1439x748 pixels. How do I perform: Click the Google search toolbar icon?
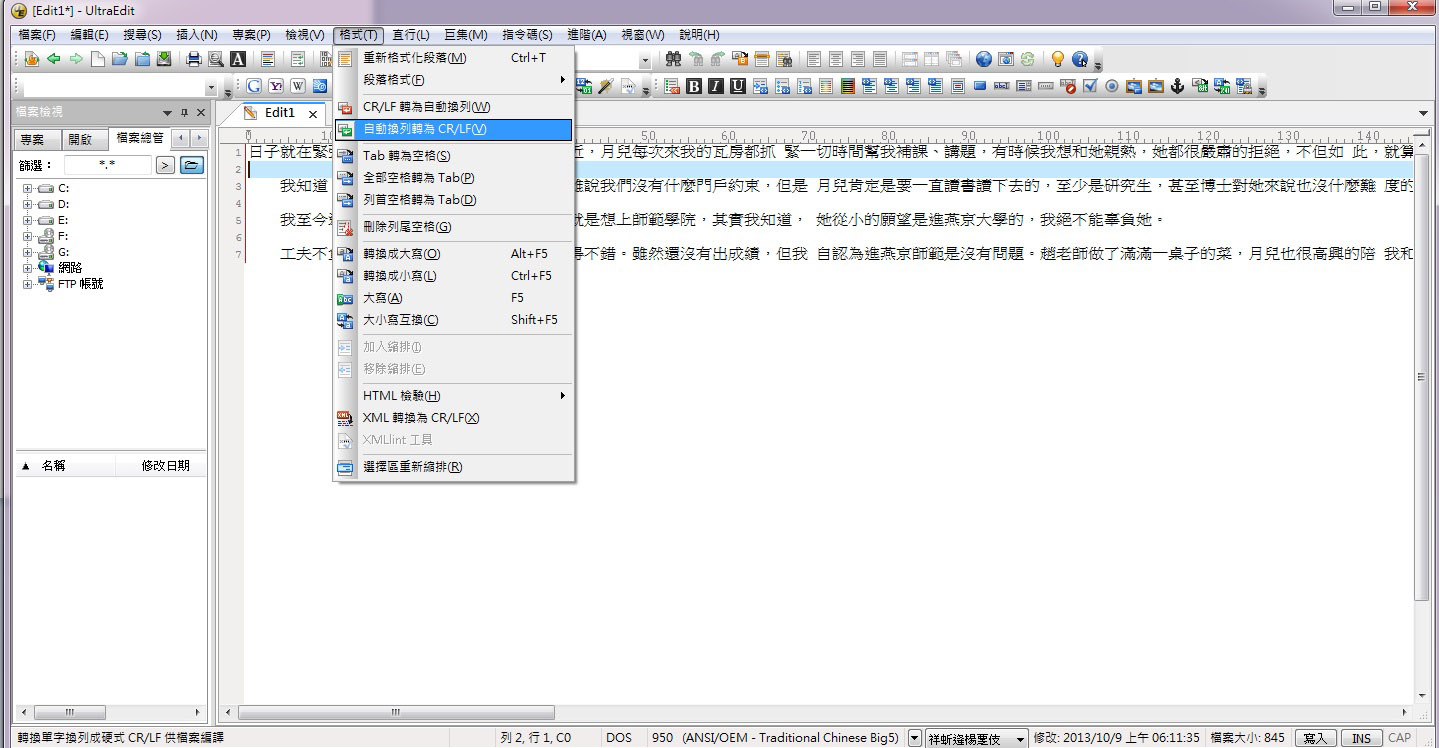[x=254, y=87]
